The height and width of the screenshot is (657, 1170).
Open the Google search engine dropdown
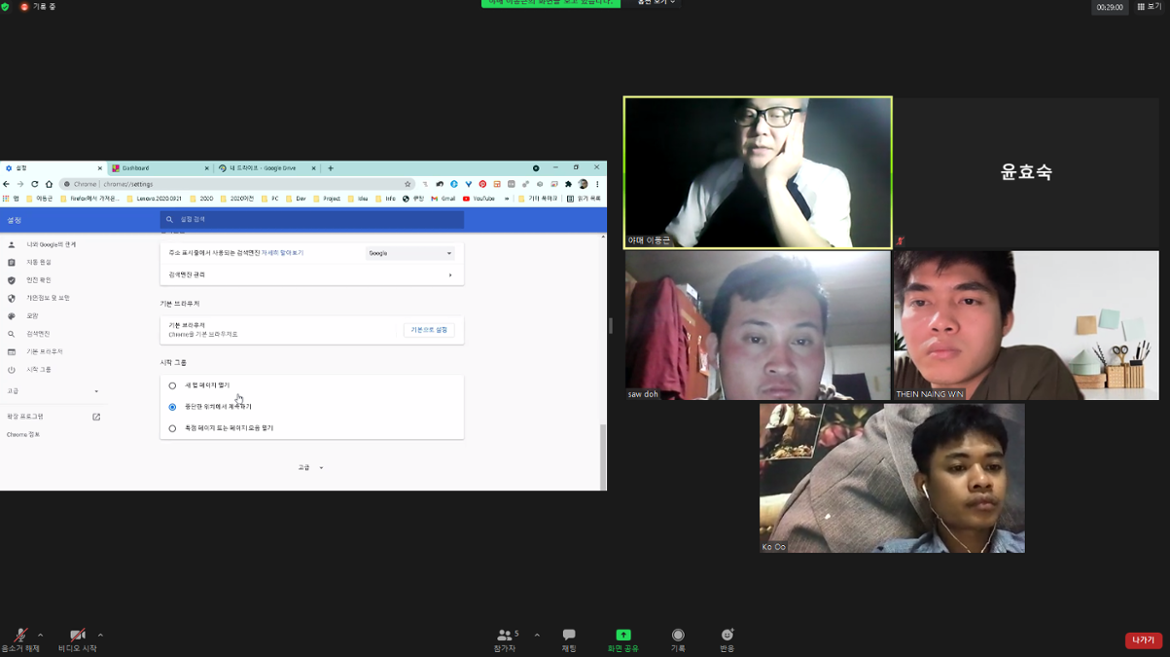click(x=410, y=253)
